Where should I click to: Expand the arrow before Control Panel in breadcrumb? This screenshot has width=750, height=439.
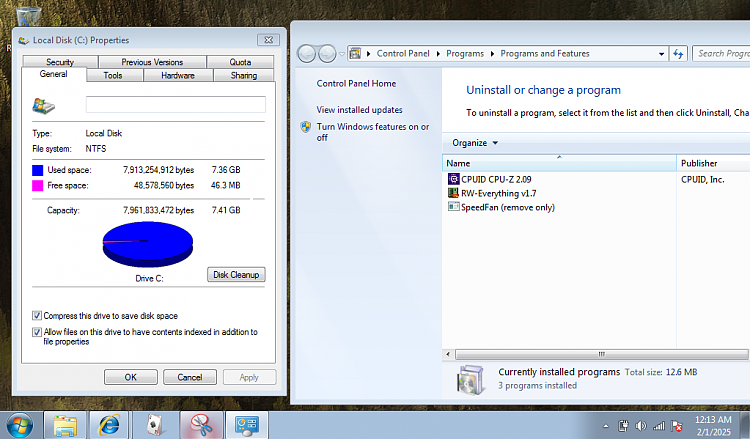[x=368, y=54]
